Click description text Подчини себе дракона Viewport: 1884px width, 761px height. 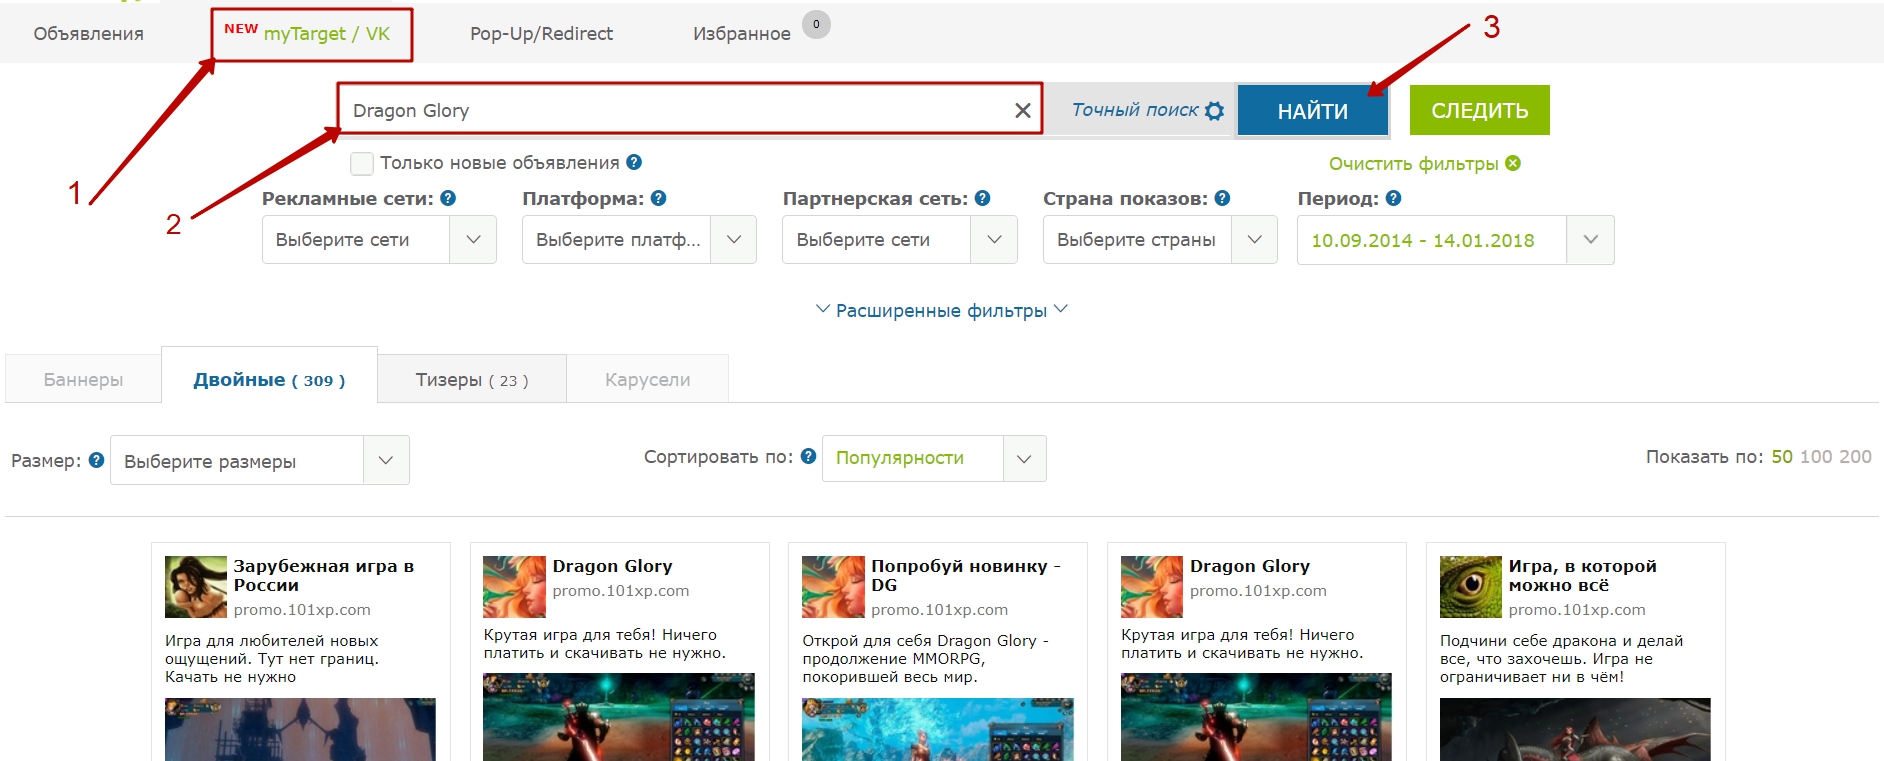point(1561,658)
